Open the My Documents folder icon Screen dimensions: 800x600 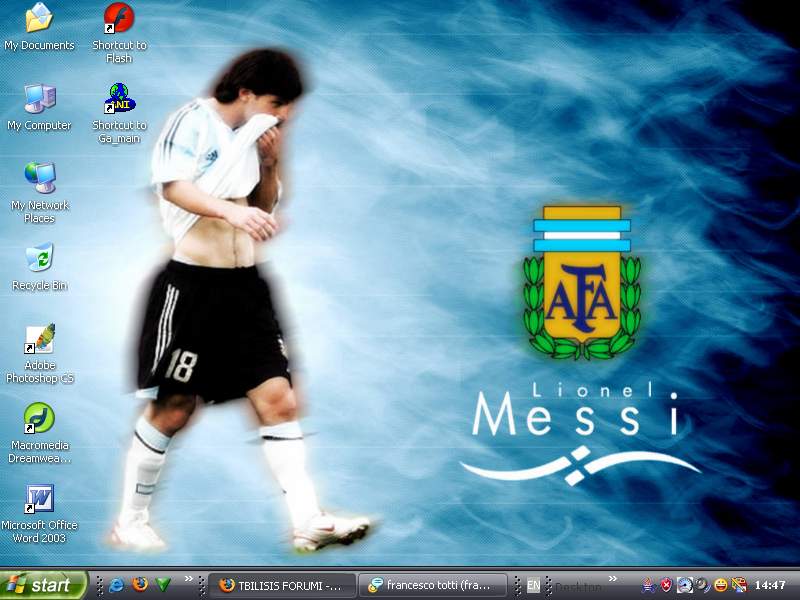[39, 27]
